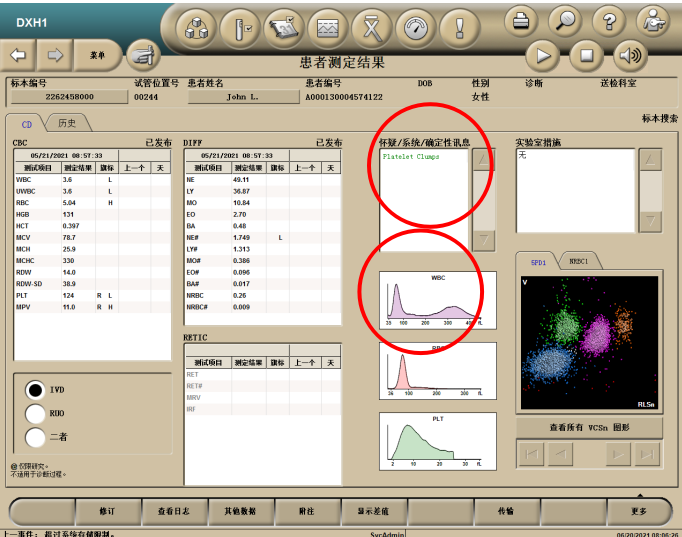Click the stop square button

(587, 56)
